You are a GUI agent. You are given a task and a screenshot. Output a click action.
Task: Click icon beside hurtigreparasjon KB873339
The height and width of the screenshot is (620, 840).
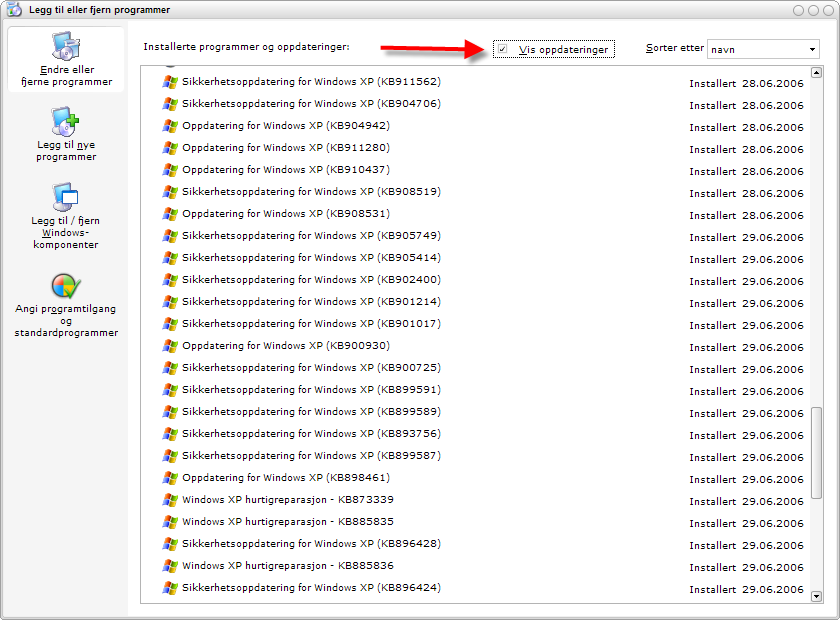pos(170,500)
